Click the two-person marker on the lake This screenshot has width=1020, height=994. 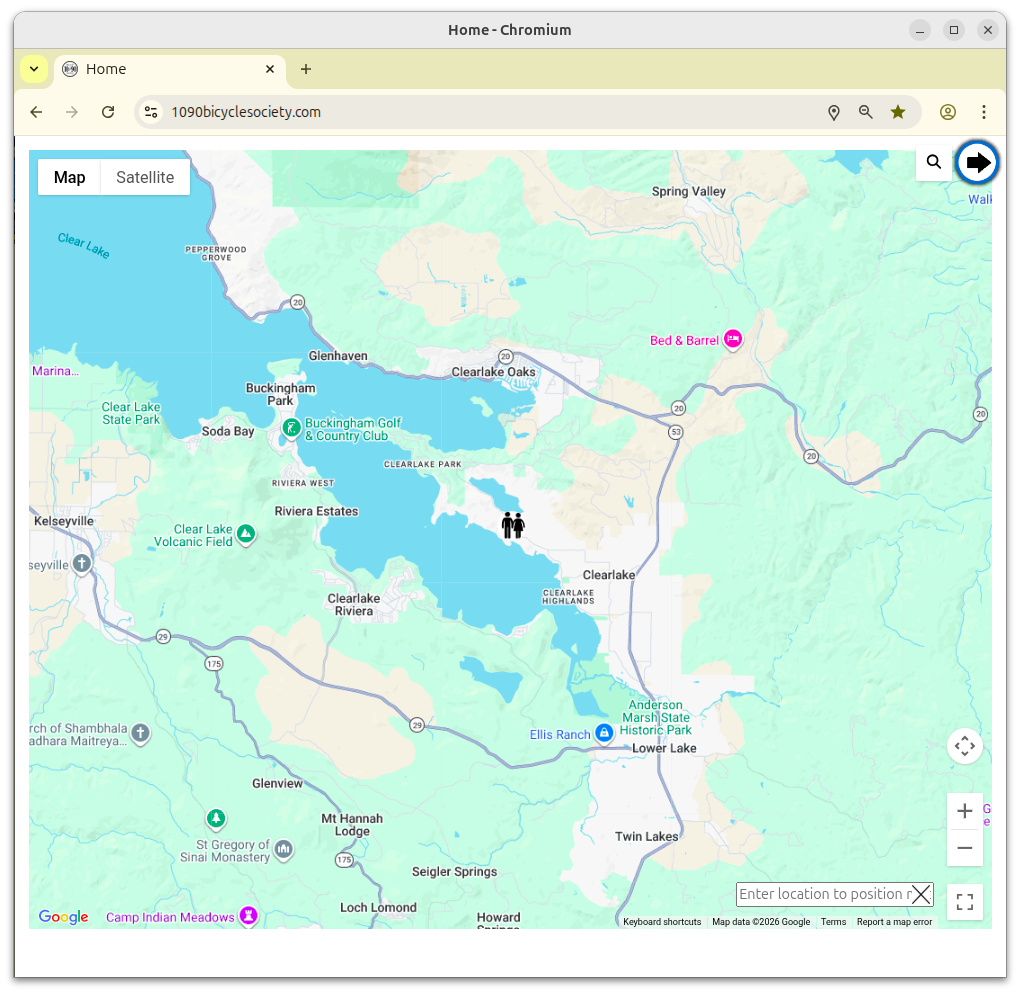[x=513, y=525]
